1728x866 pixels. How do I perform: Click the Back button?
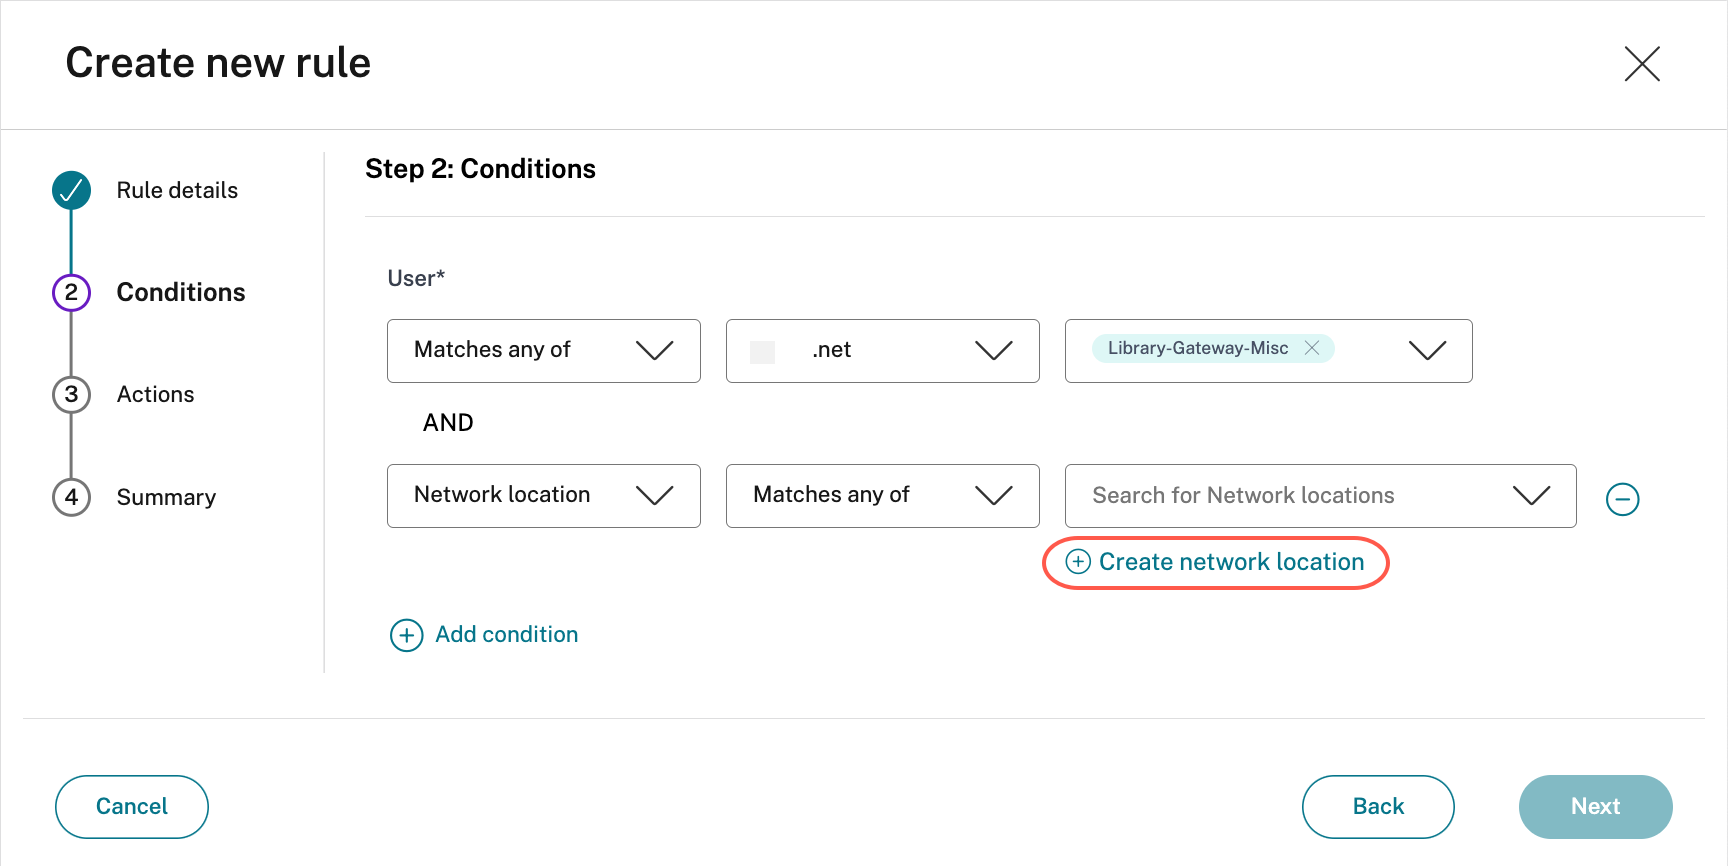tap(1377, 807)
